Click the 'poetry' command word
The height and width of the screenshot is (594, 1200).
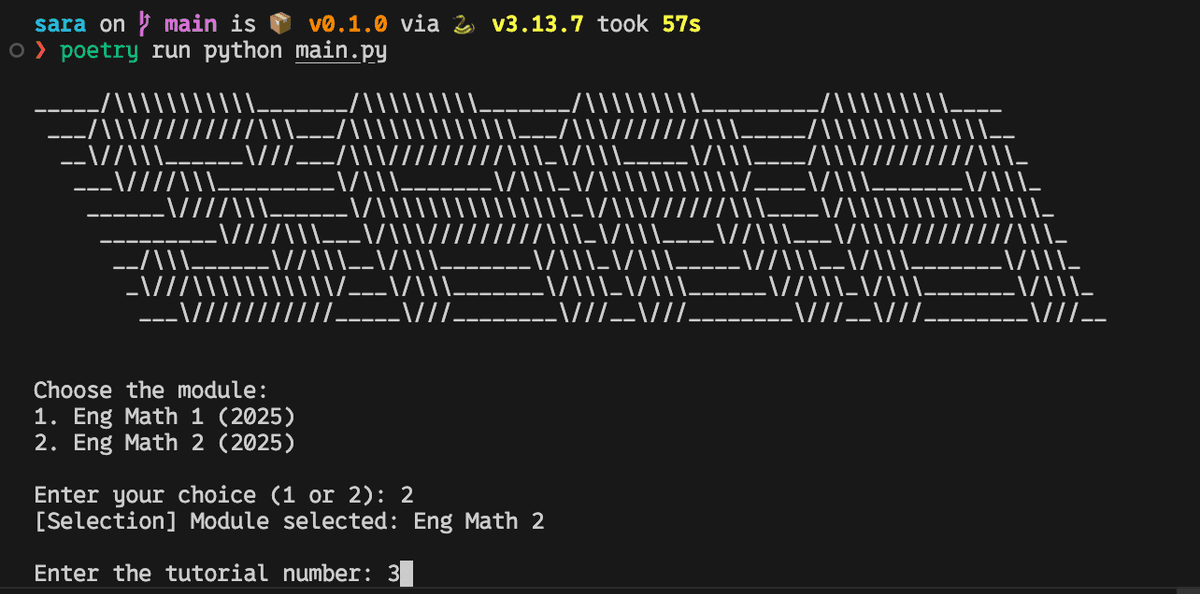pos(100,50)
